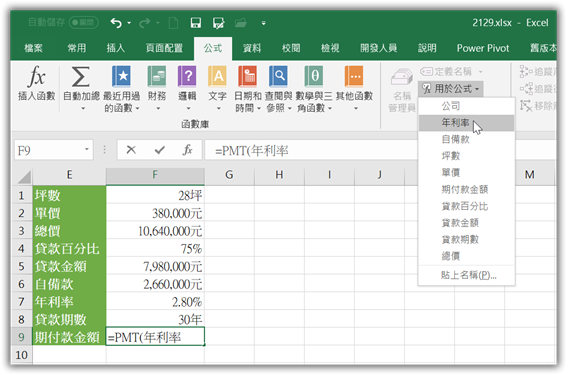Viewport: 567px width, 375px height.
Task: Switch to the Data (資料) tab
Action: click(252, 48)
